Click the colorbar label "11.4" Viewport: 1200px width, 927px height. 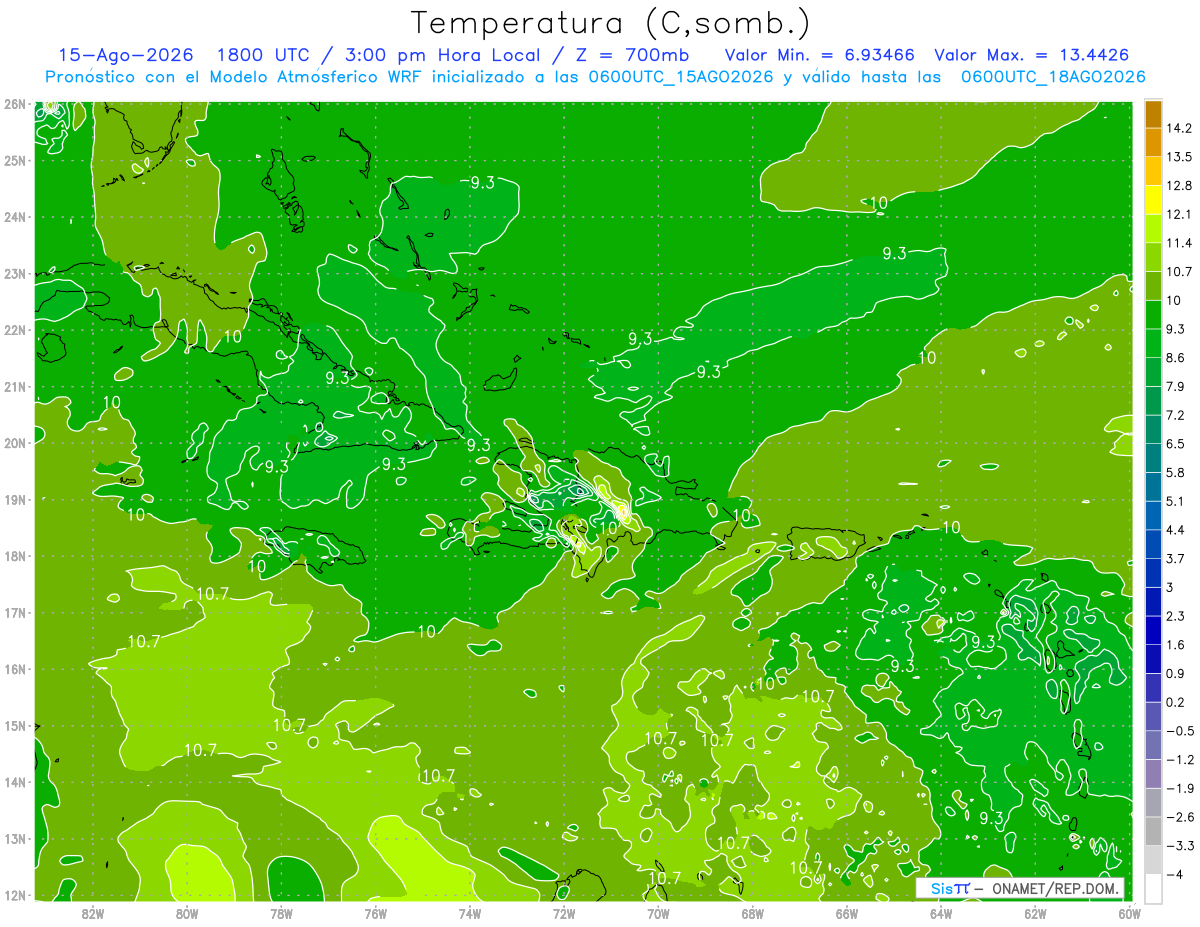tap(1180, 243)
